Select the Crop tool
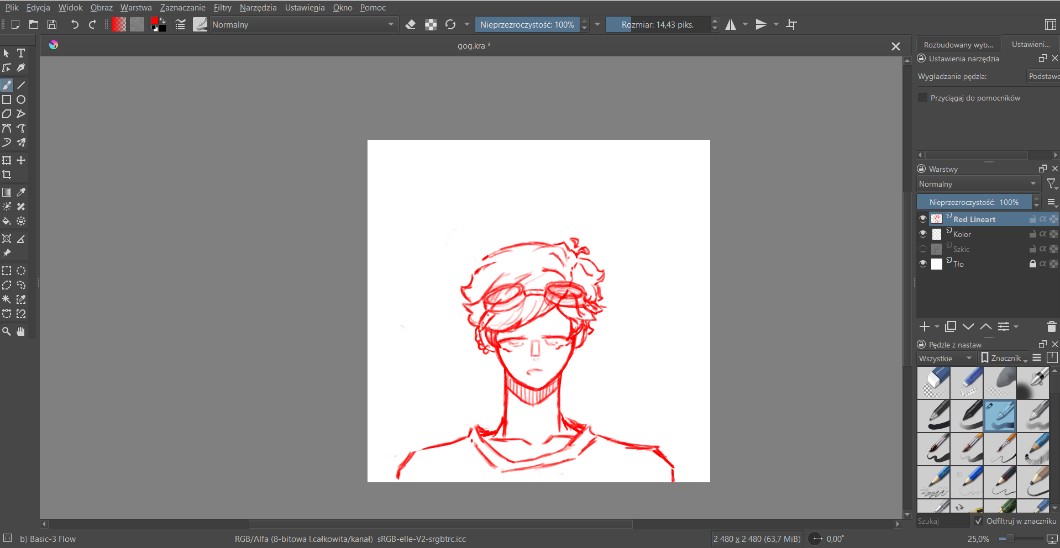The height and width of the screenshot is (548, 1060). click(x=7, y=175)
